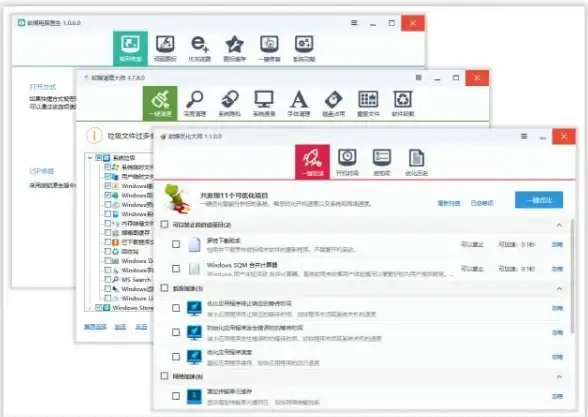Collapse the network speedup group chevron
This screenshot has height=417, width=588.
[559, 376]
